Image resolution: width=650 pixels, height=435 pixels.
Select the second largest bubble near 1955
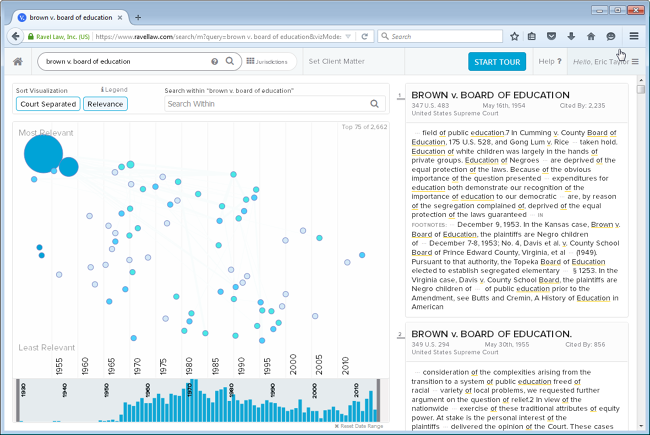pos(69,167)
